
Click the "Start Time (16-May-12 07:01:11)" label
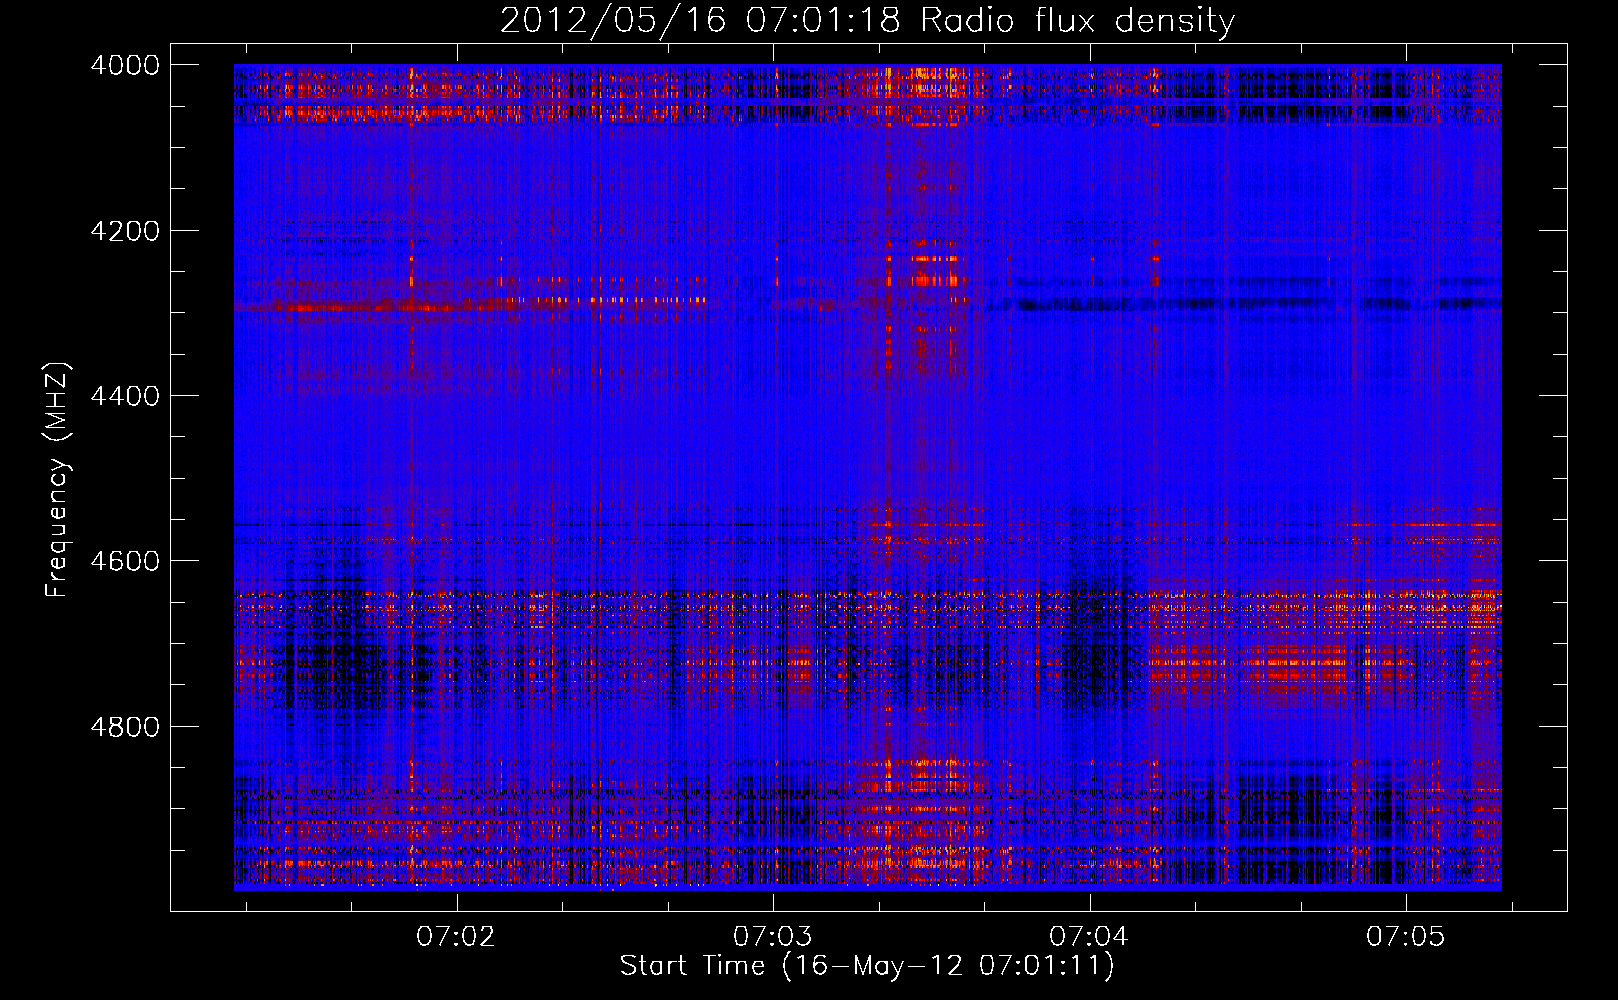pyautogui.click(x=867, y=966)
